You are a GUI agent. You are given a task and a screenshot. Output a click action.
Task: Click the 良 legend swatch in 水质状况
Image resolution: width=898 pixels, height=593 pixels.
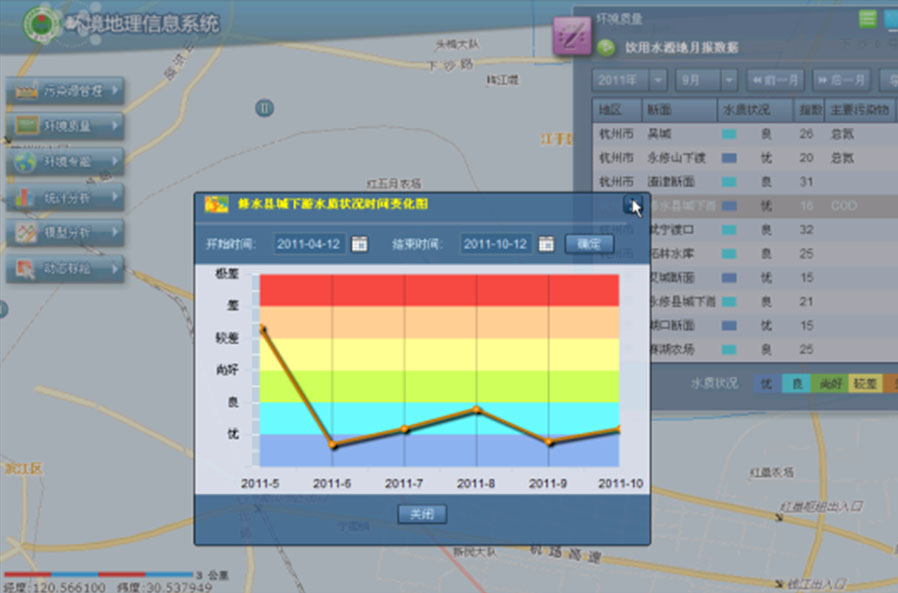click(x=796, y=384)
